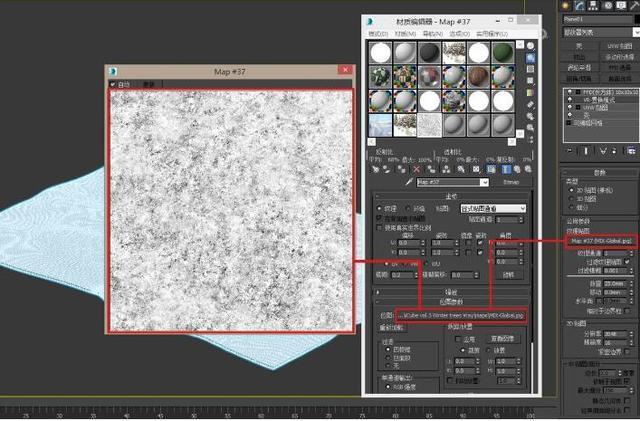Click Put to Library icon
Viewport: 640px width, 421px height.
click(x=461, y=169)
